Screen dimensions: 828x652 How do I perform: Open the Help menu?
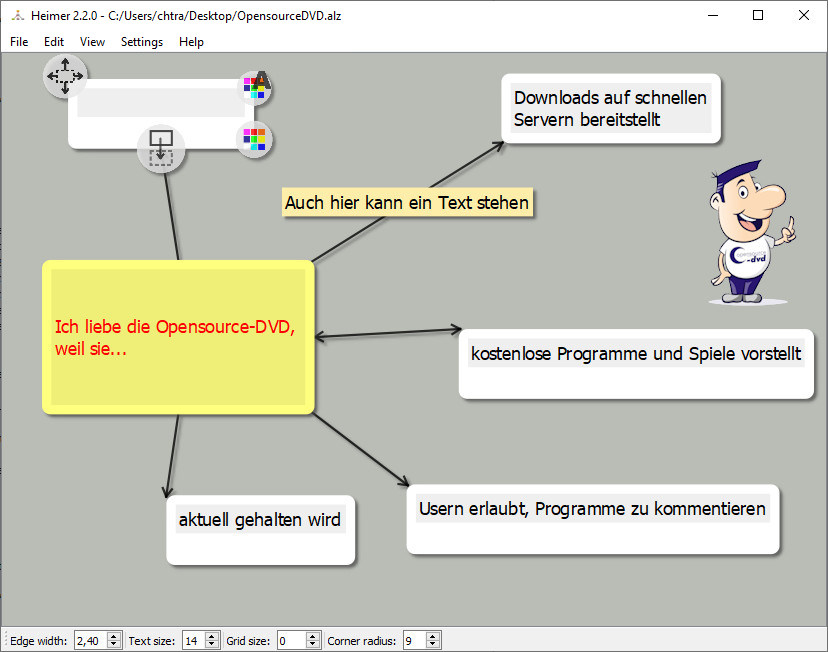[x=191, y=42]
